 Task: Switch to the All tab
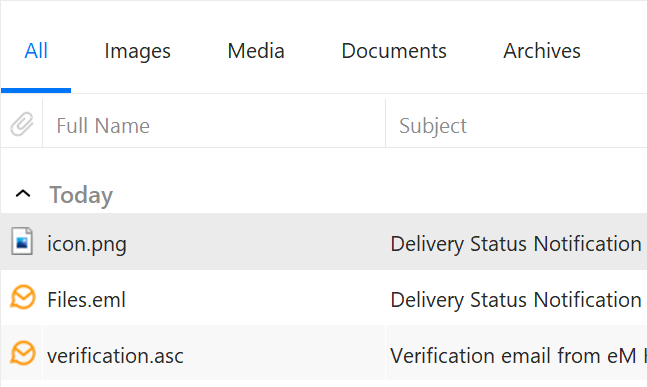point(36,51)
